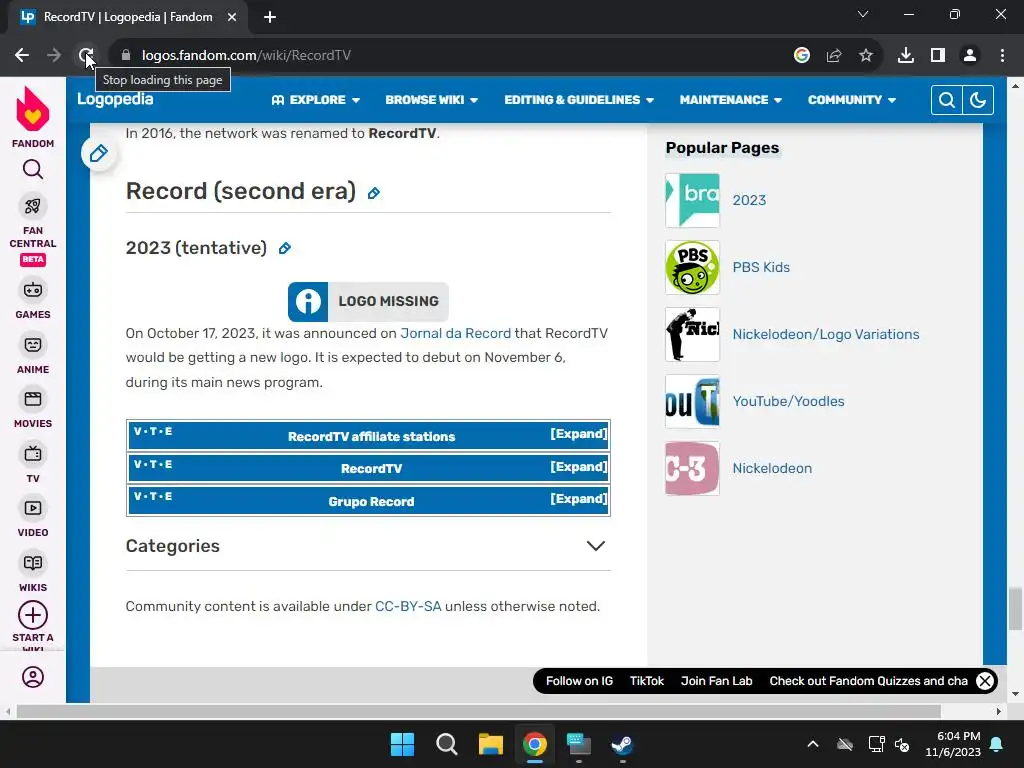
Task: Open Nickelodeon/Logo Variations link
Action: [x=825, y=334]
